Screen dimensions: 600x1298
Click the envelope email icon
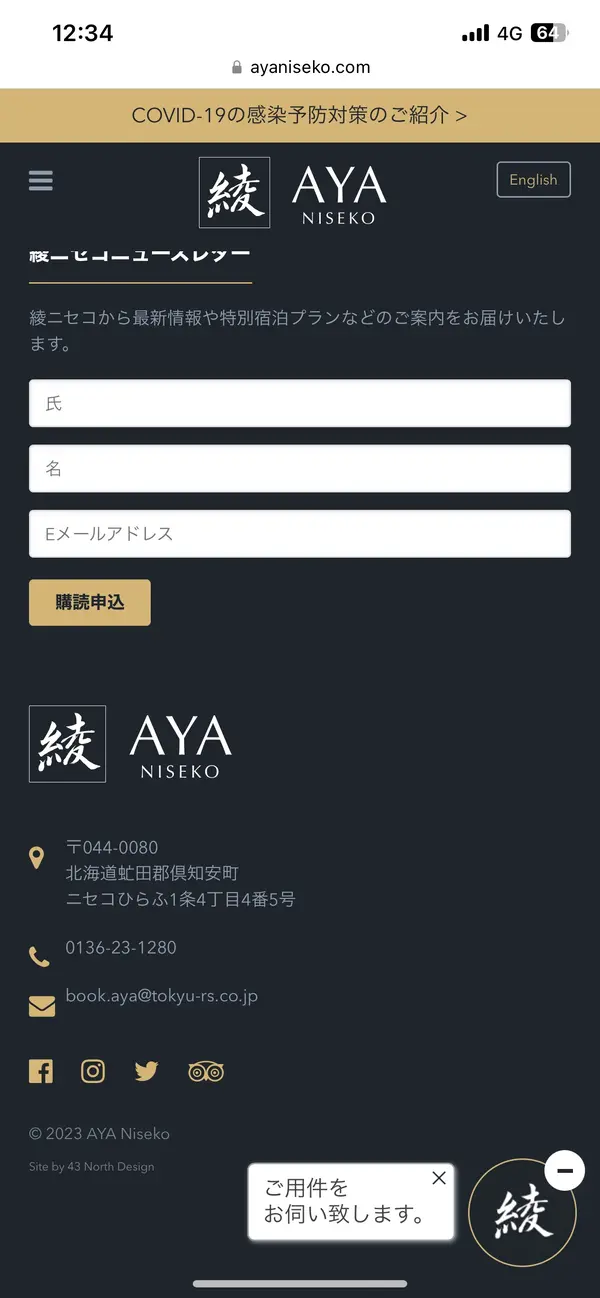tap(42, 1005)
